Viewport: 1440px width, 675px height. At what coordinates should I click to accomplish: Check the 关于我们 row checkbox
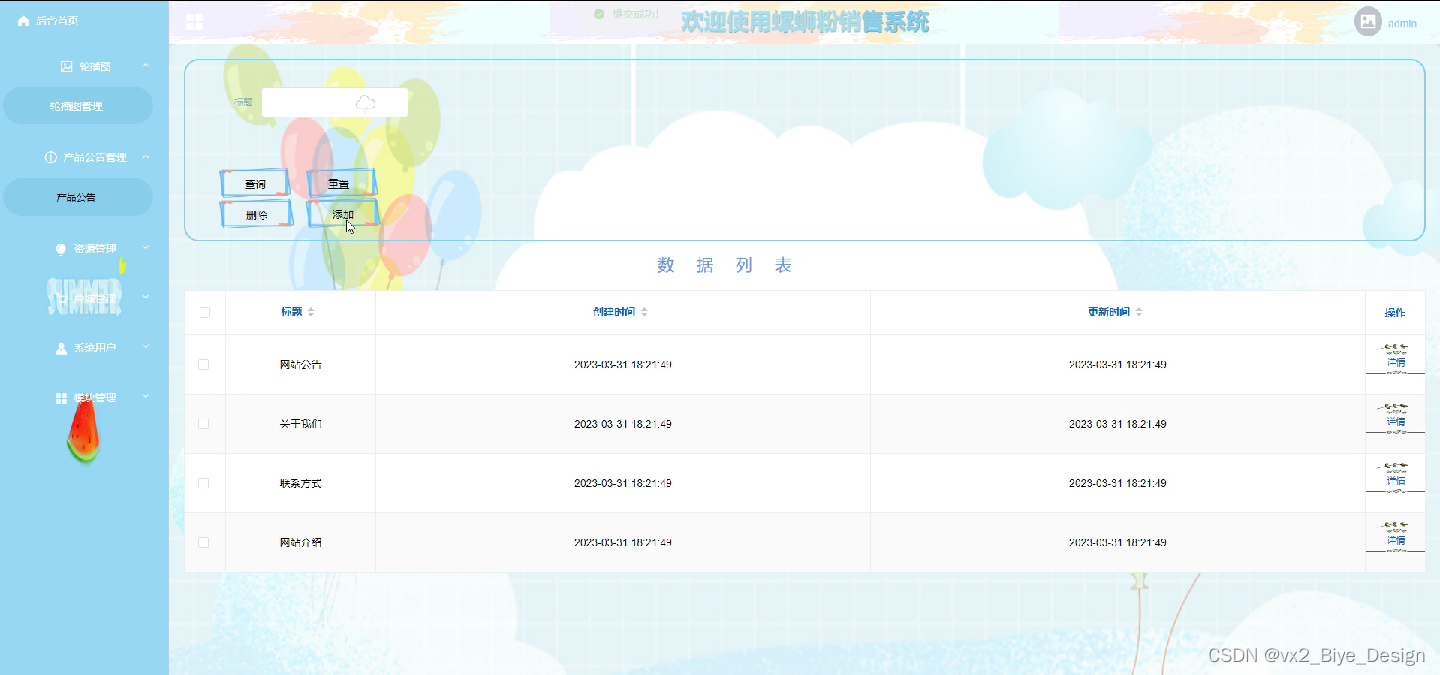(204, 424)
